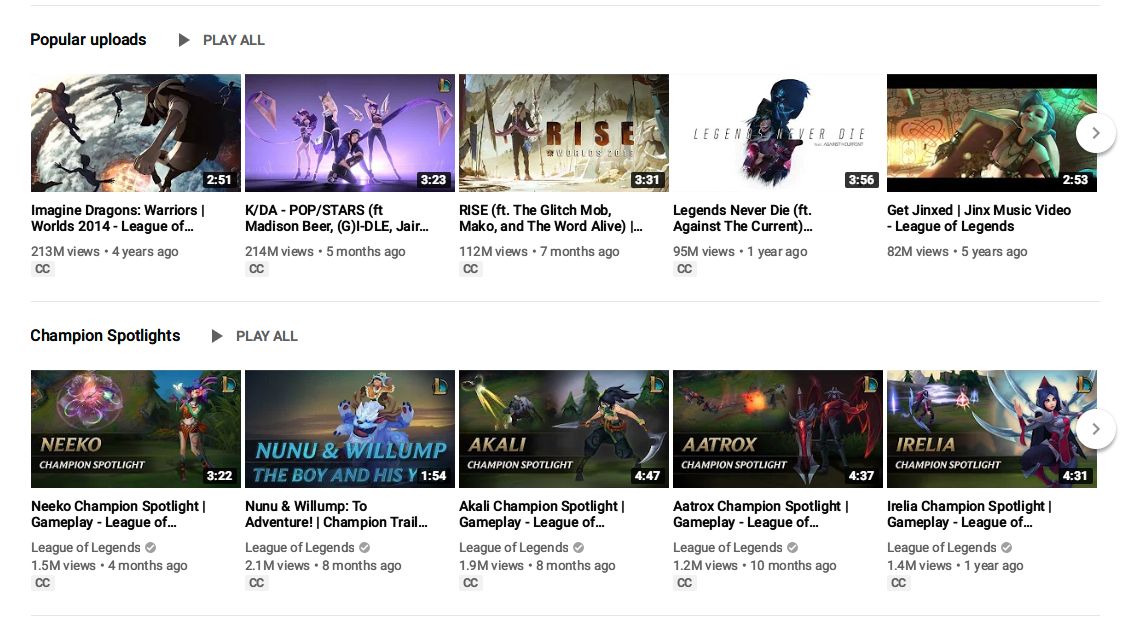Click CC badge under Irelia Champion Spotlight
Image resolution: width=1121 pixels, height=617 pixels.
coord(899,583)
